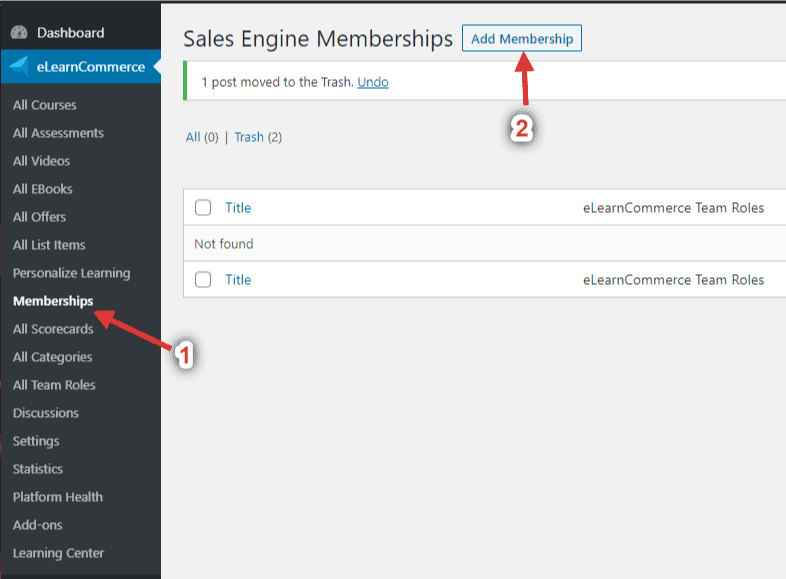
Task: Undo the move to Trash
Action: click(x=372, y=82)
